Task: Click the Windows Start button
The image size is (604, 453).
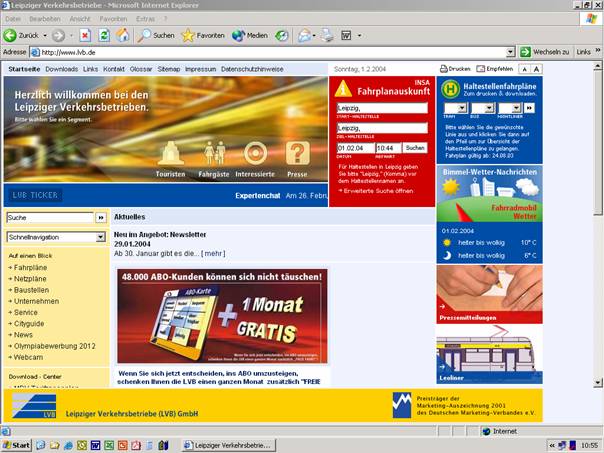Action: (x=16, y=445)
